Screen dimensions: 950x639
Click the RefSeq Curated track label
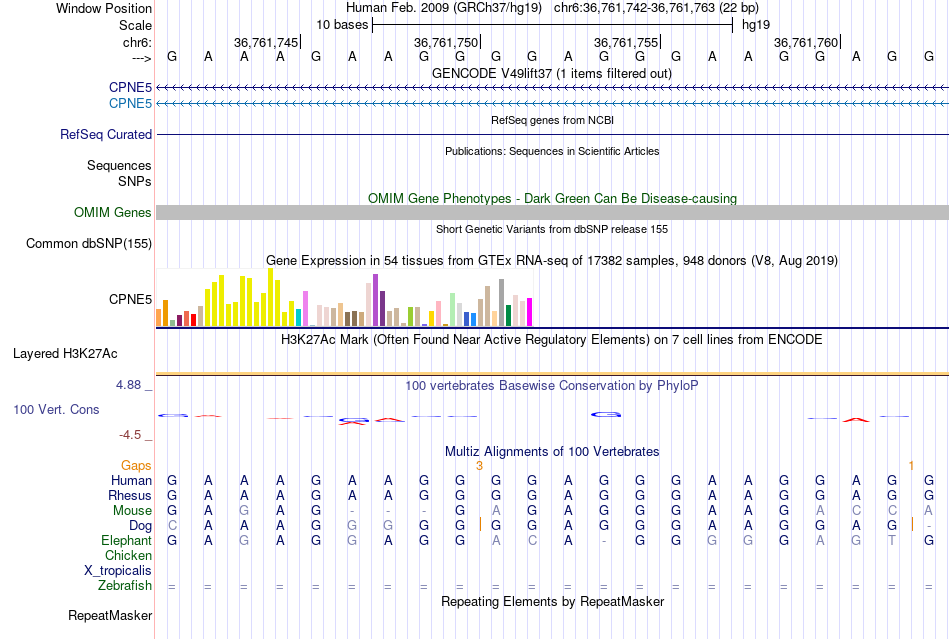pos(105,134)
